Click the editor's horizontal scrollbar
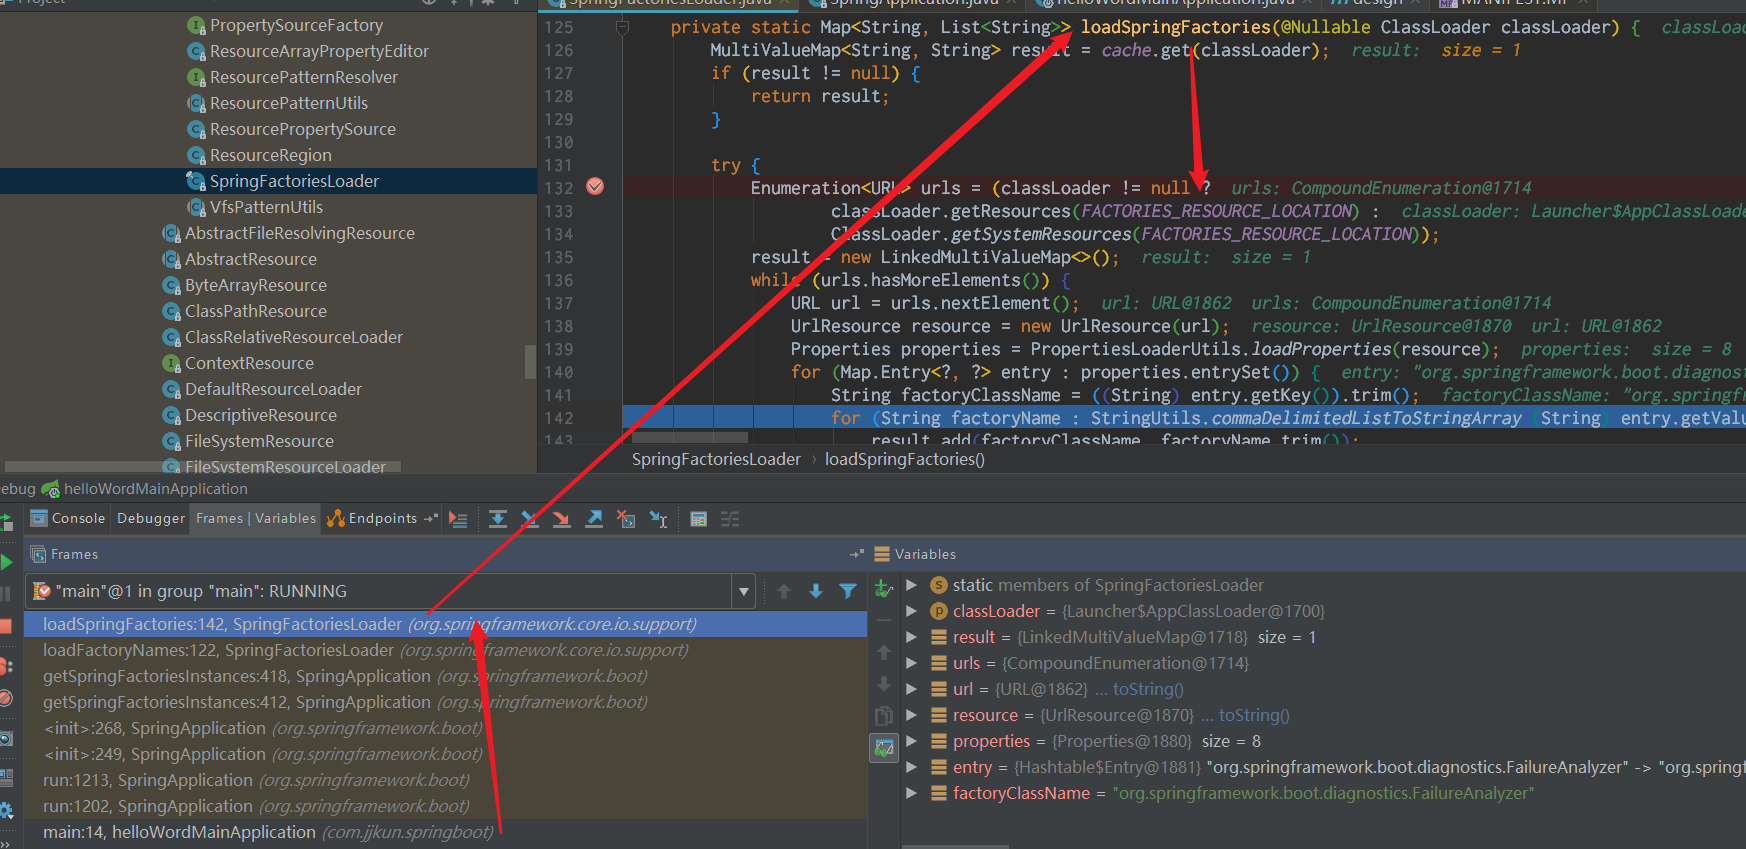The width and height of the screenshot is (1746, 849). 690,438
